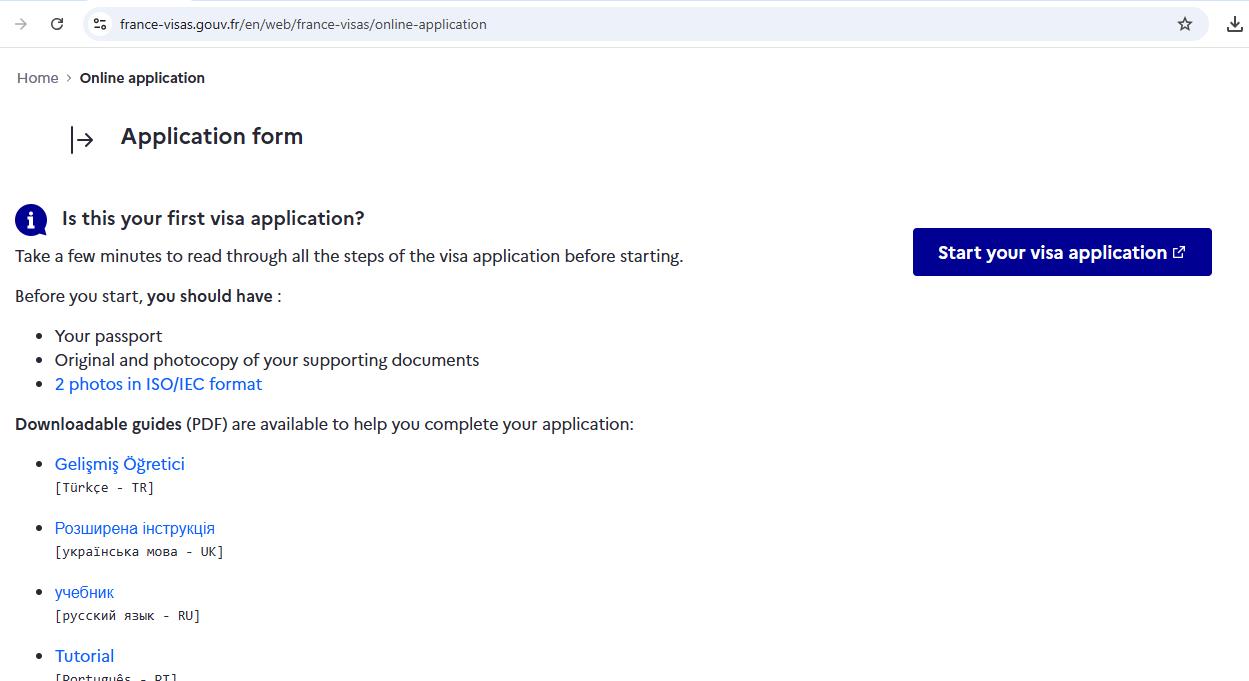Click the arrow icon beside Application form heading
This screenshot has width=1249, height=681.
(x=80, y=139)
